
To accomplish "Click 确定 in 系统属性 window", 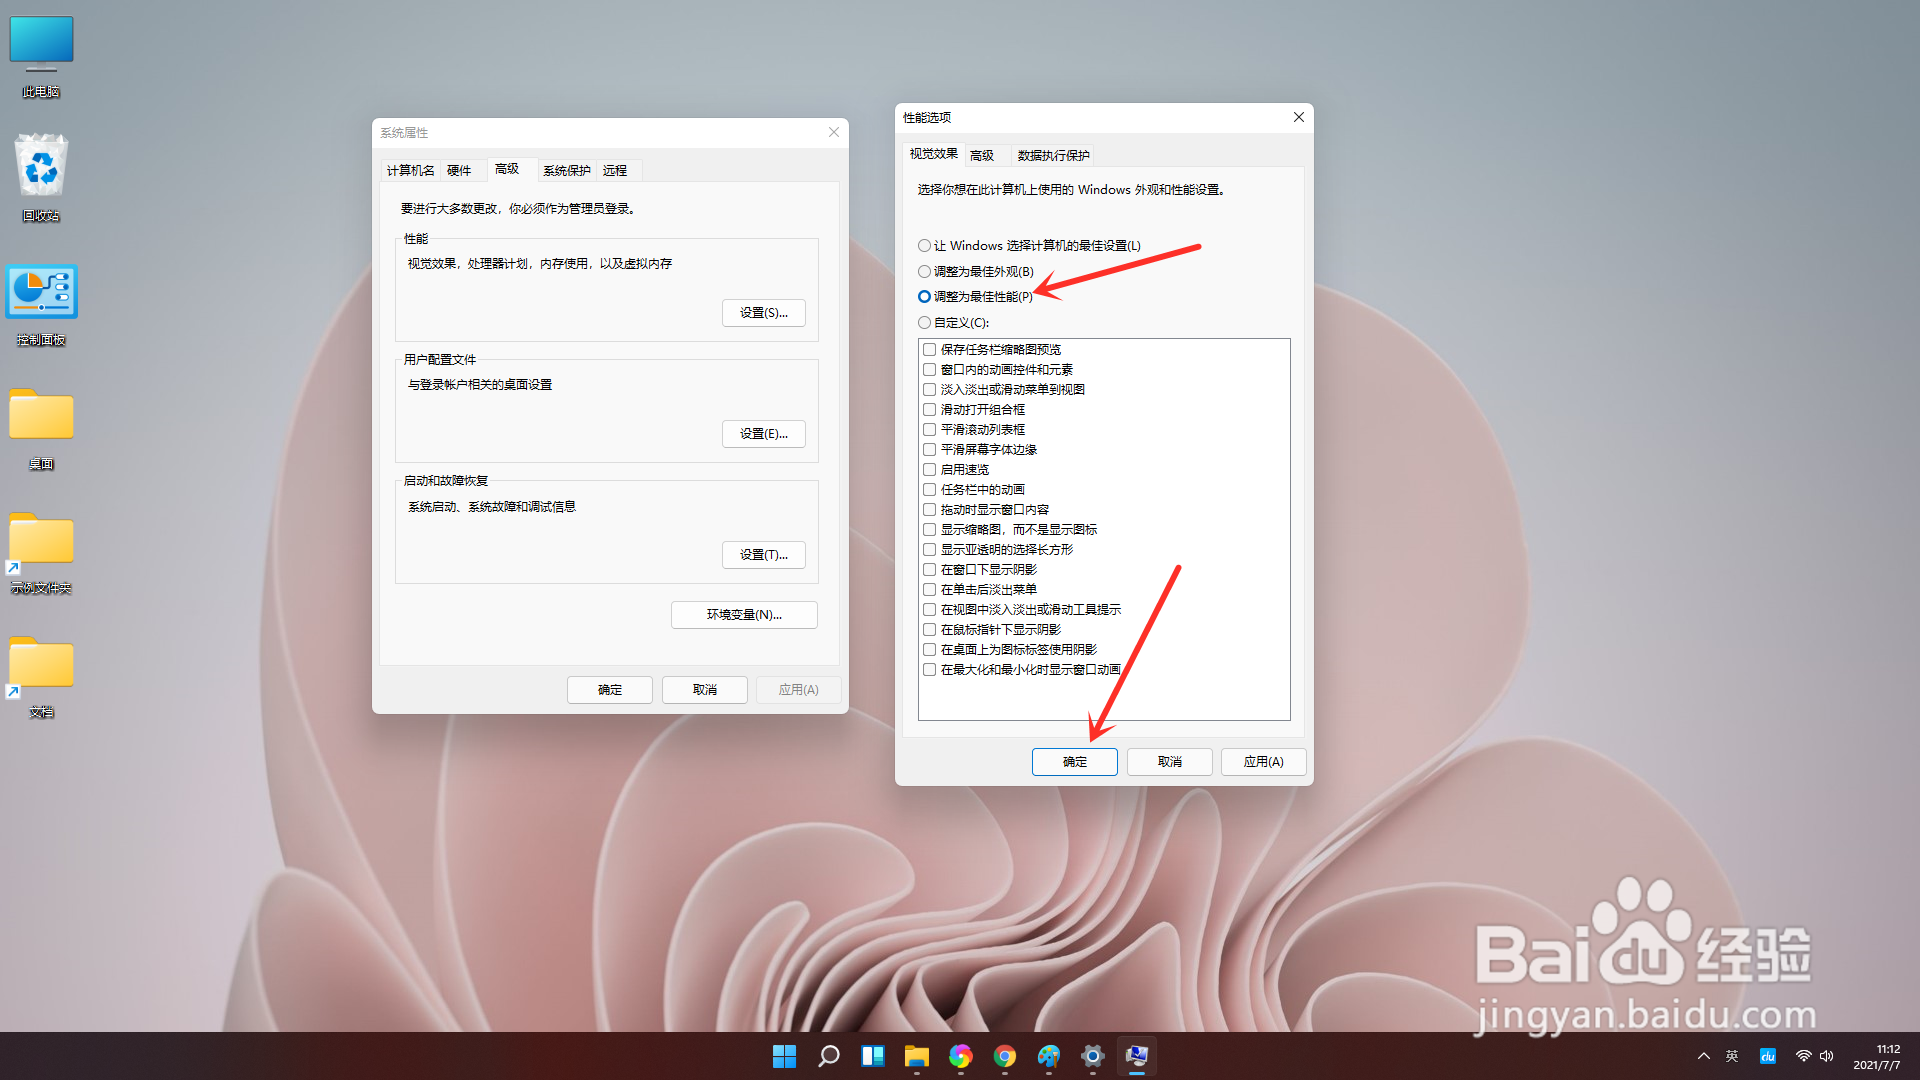I will 610,690.
